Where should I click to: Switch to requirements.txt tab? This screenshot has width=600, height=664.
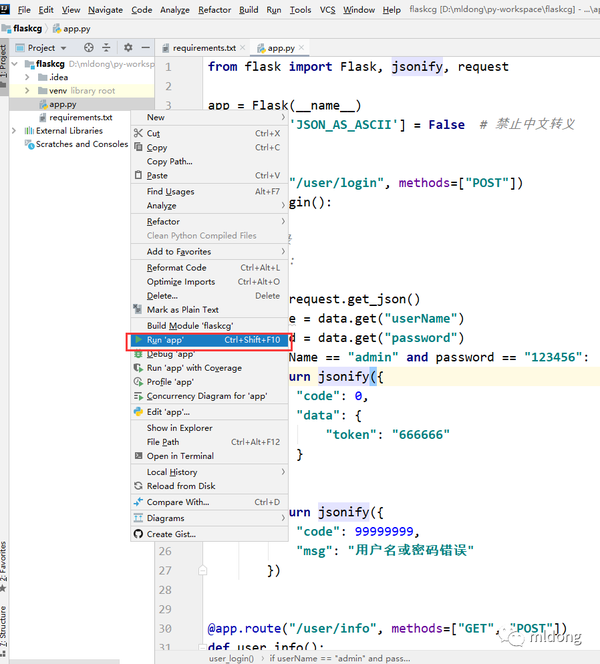[204, 47]
